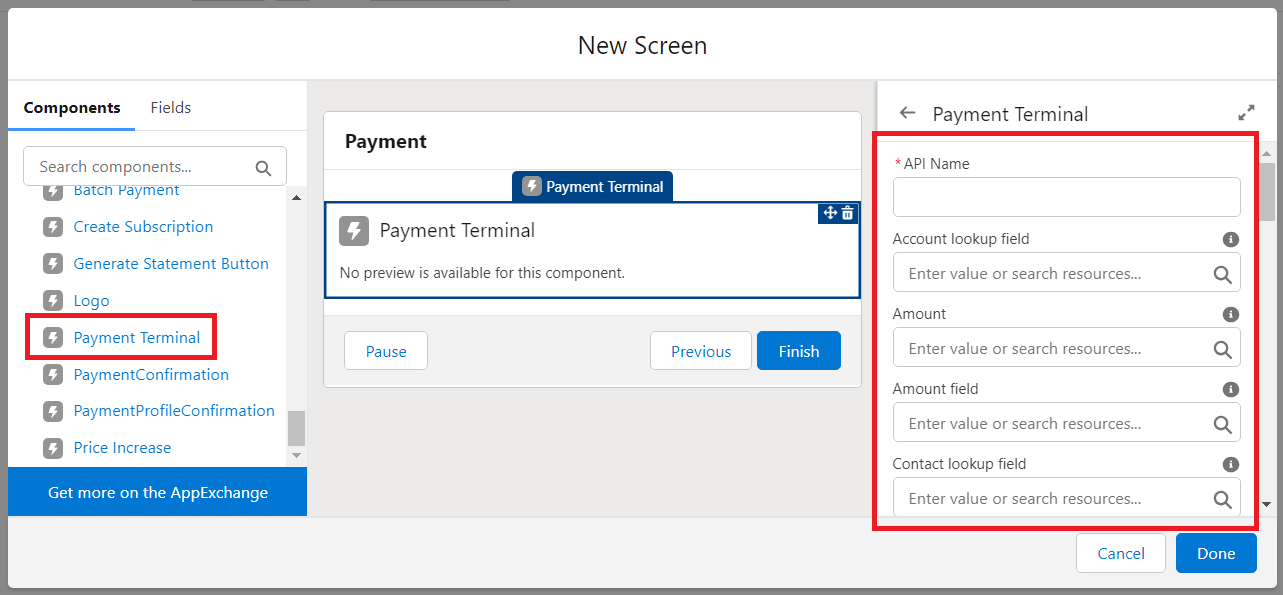This screenshot has width=1283, height=595.
Task: Click info icon next to Amount field
Action: pos(1231,390)
